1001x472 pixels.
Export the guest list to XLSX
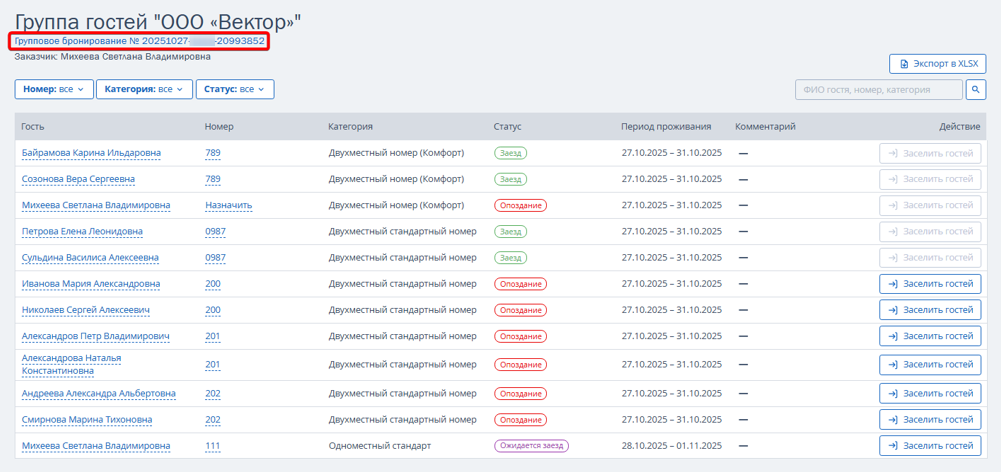pyautogui.click(x=937, y=64)
